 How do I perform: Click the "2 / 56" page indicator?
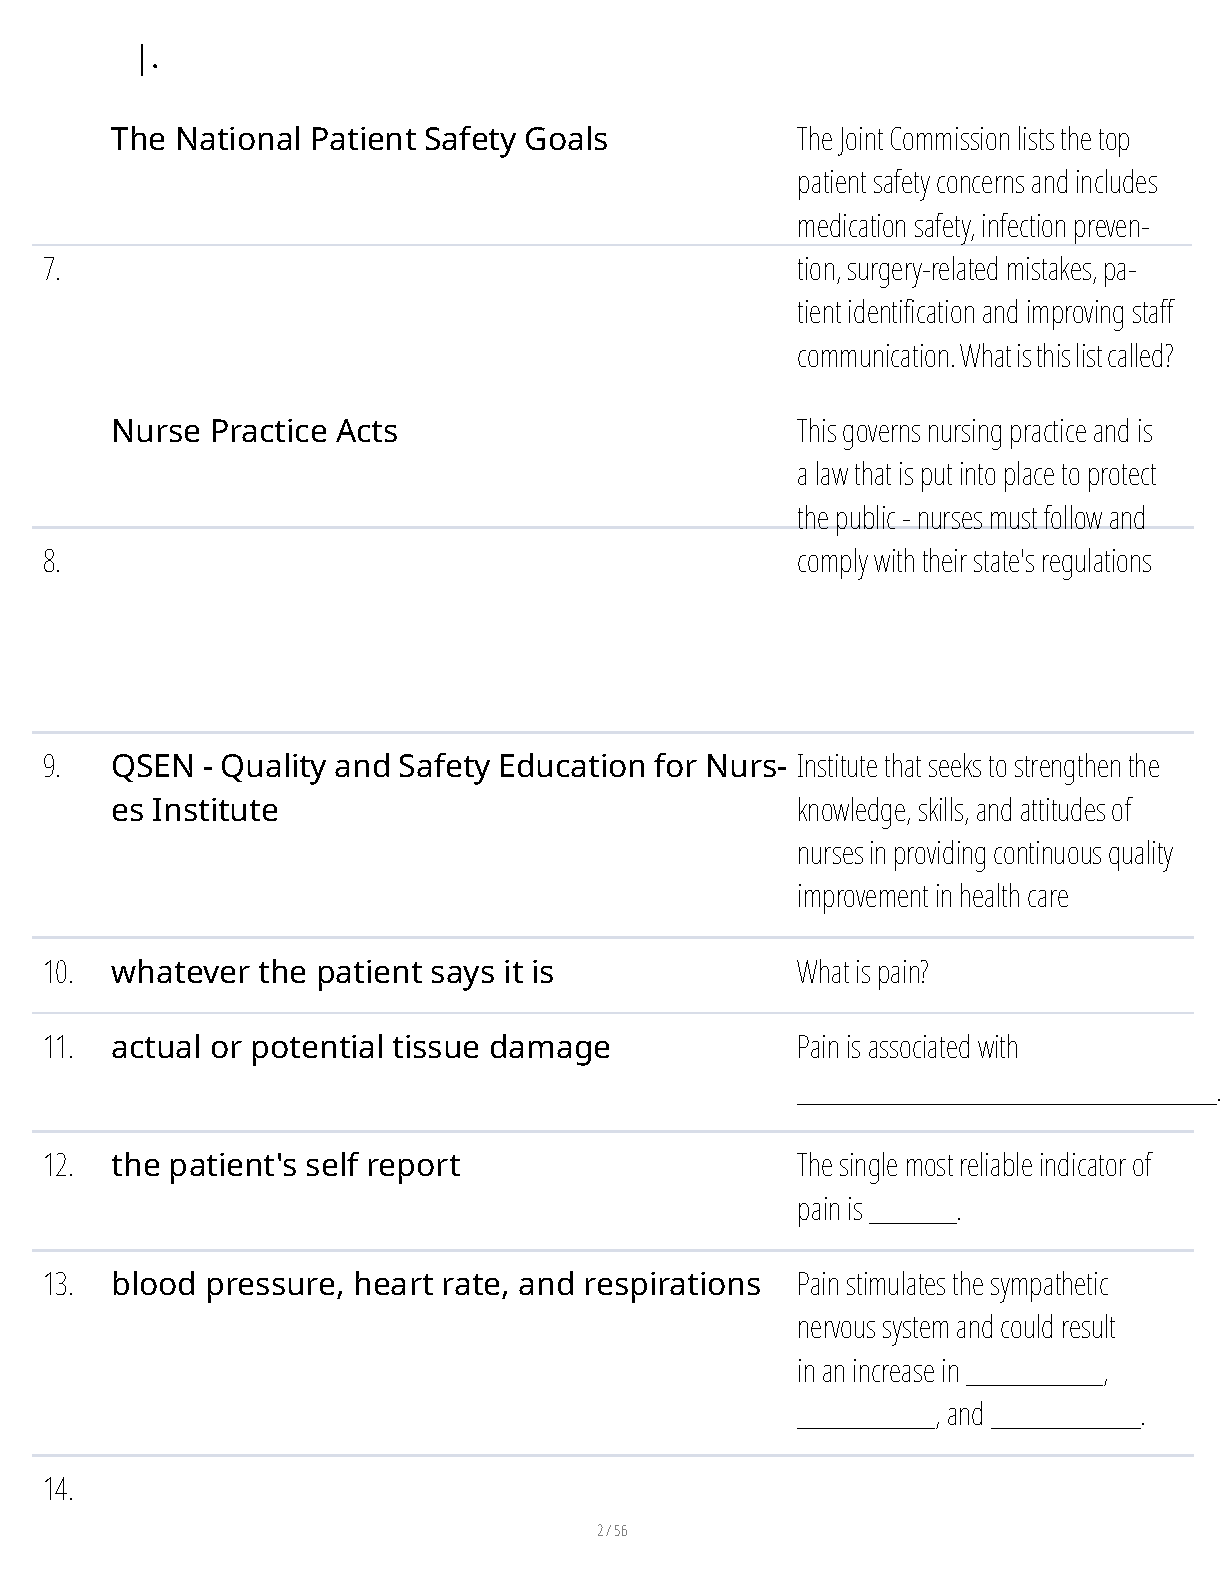(612, 1531)
